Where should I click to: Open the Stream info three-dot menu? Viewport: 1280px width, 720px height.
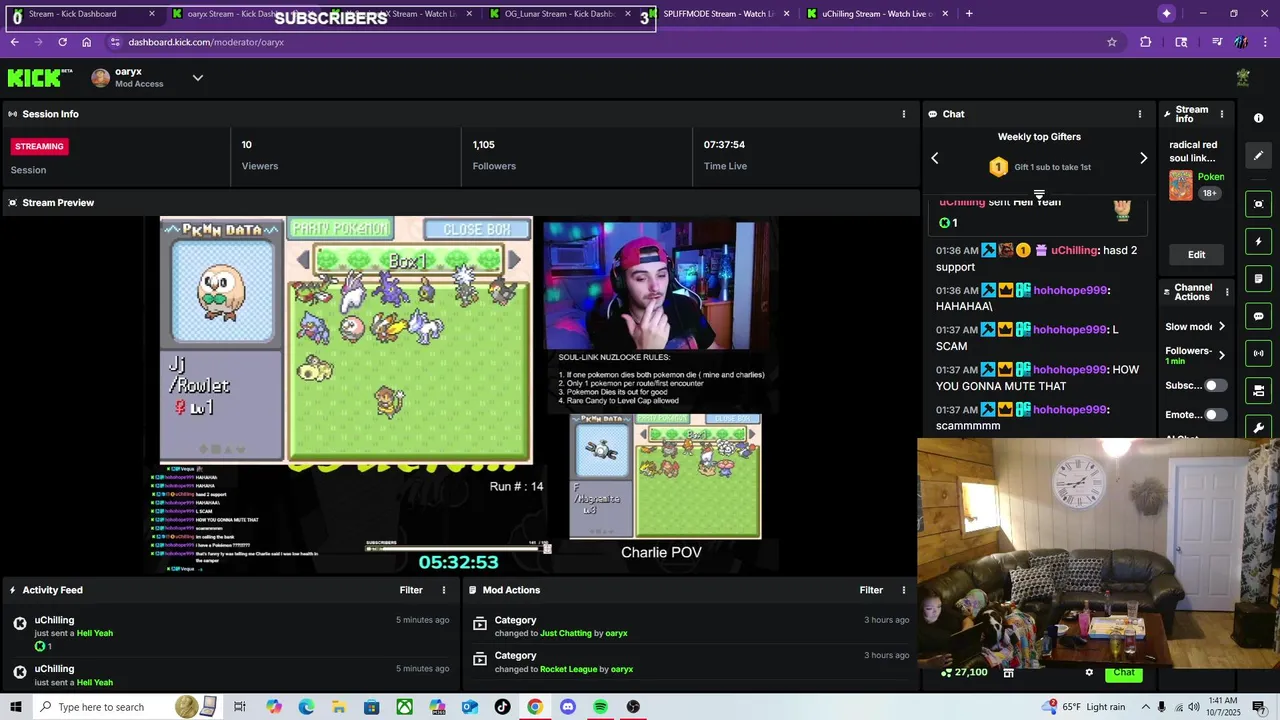[x=1221, y=114]
